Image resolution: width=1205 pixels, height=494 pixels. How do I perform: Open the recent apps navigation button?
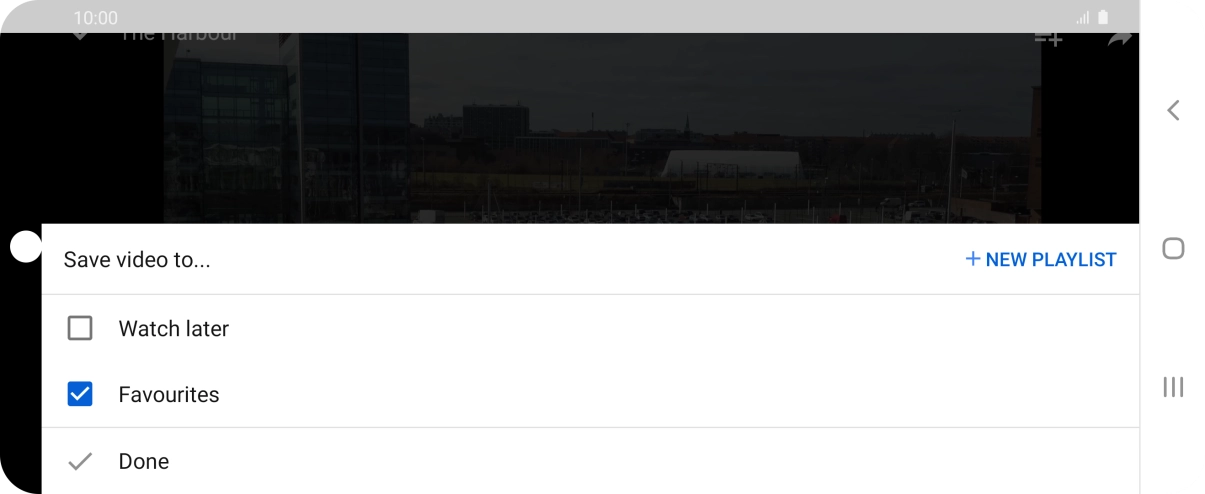pos(1173,387)
